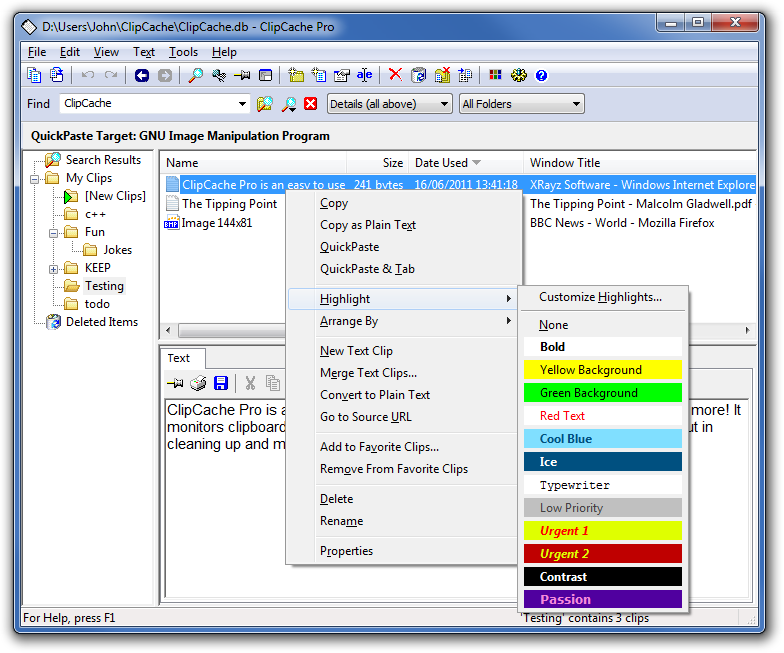This screenshot has width=784, height=653.
Task: Choose 'Copy as Plain Text' from context menu
Action: point(367,225)
